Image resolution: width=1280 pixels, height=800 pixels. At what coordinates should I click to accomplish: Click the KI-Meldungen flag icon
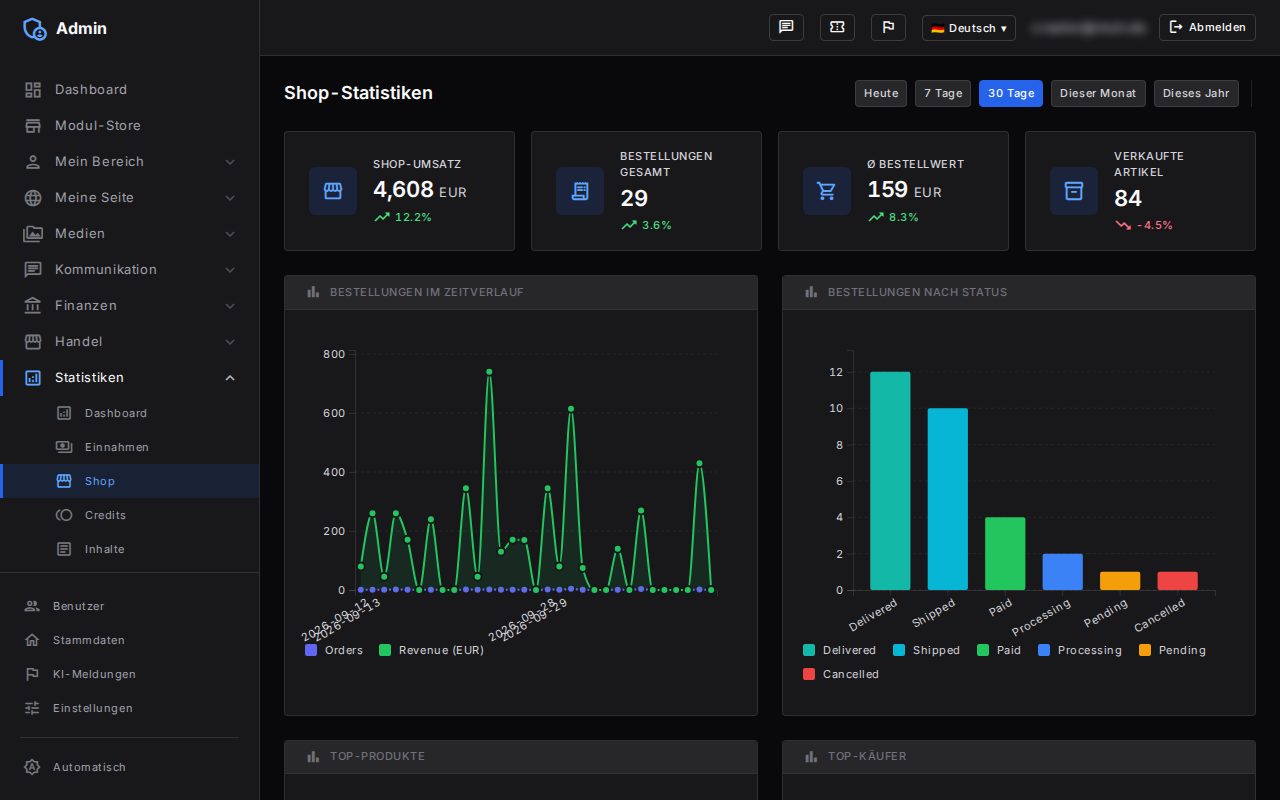(x=32, y=674)
